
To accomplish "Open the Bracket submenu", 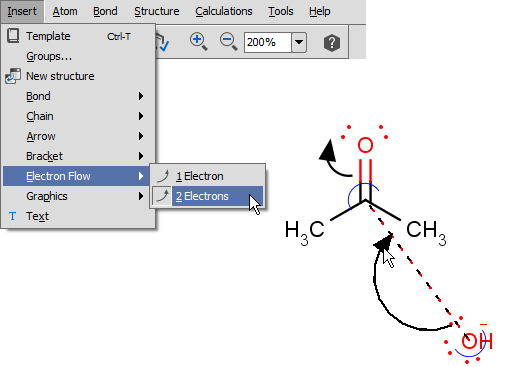I will (x=79, y=156).
